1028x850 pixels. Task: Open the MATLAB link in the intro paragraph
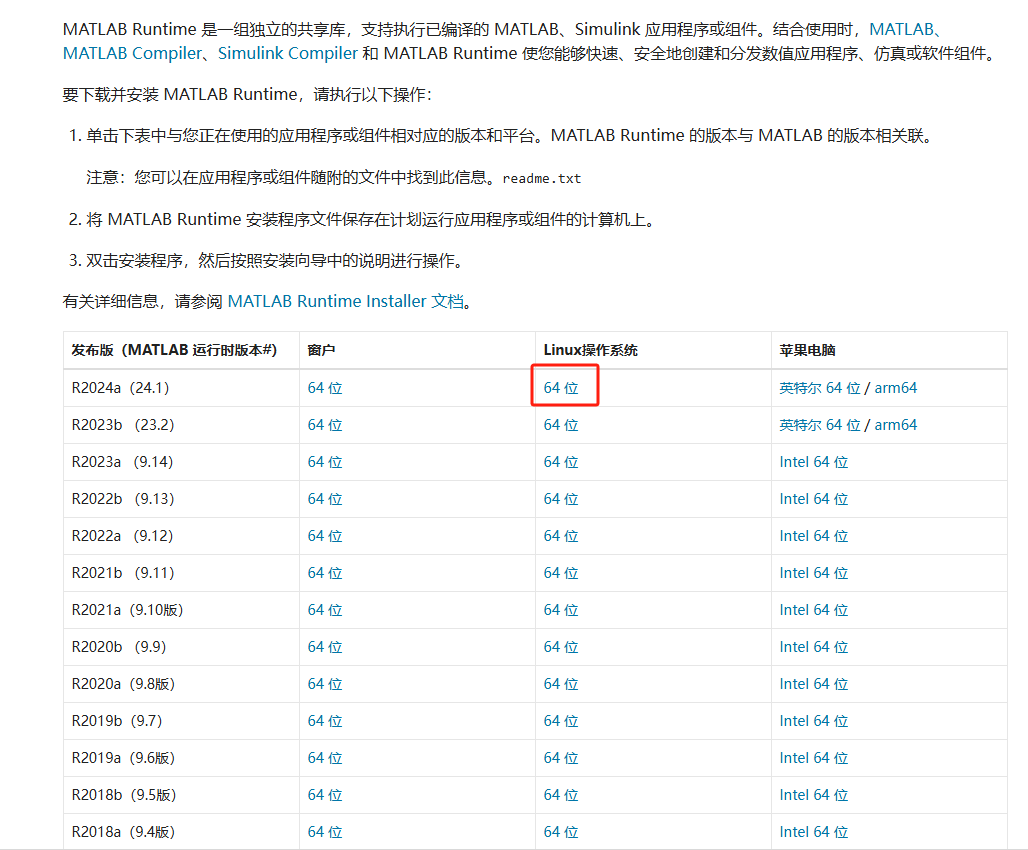901,30
